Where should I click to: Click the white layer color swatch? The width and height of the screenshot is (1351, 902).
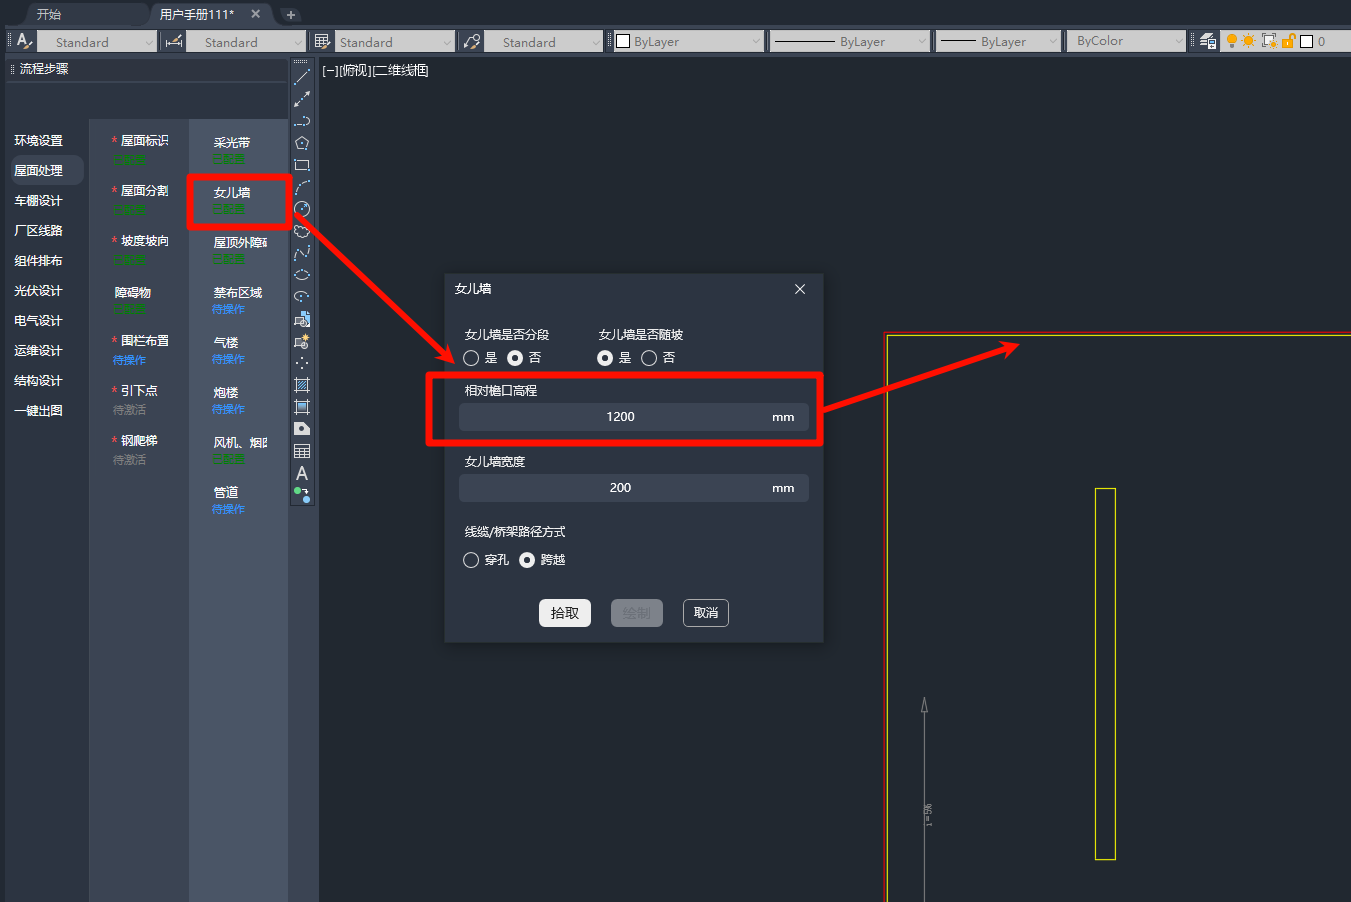tap(1306, 42)
